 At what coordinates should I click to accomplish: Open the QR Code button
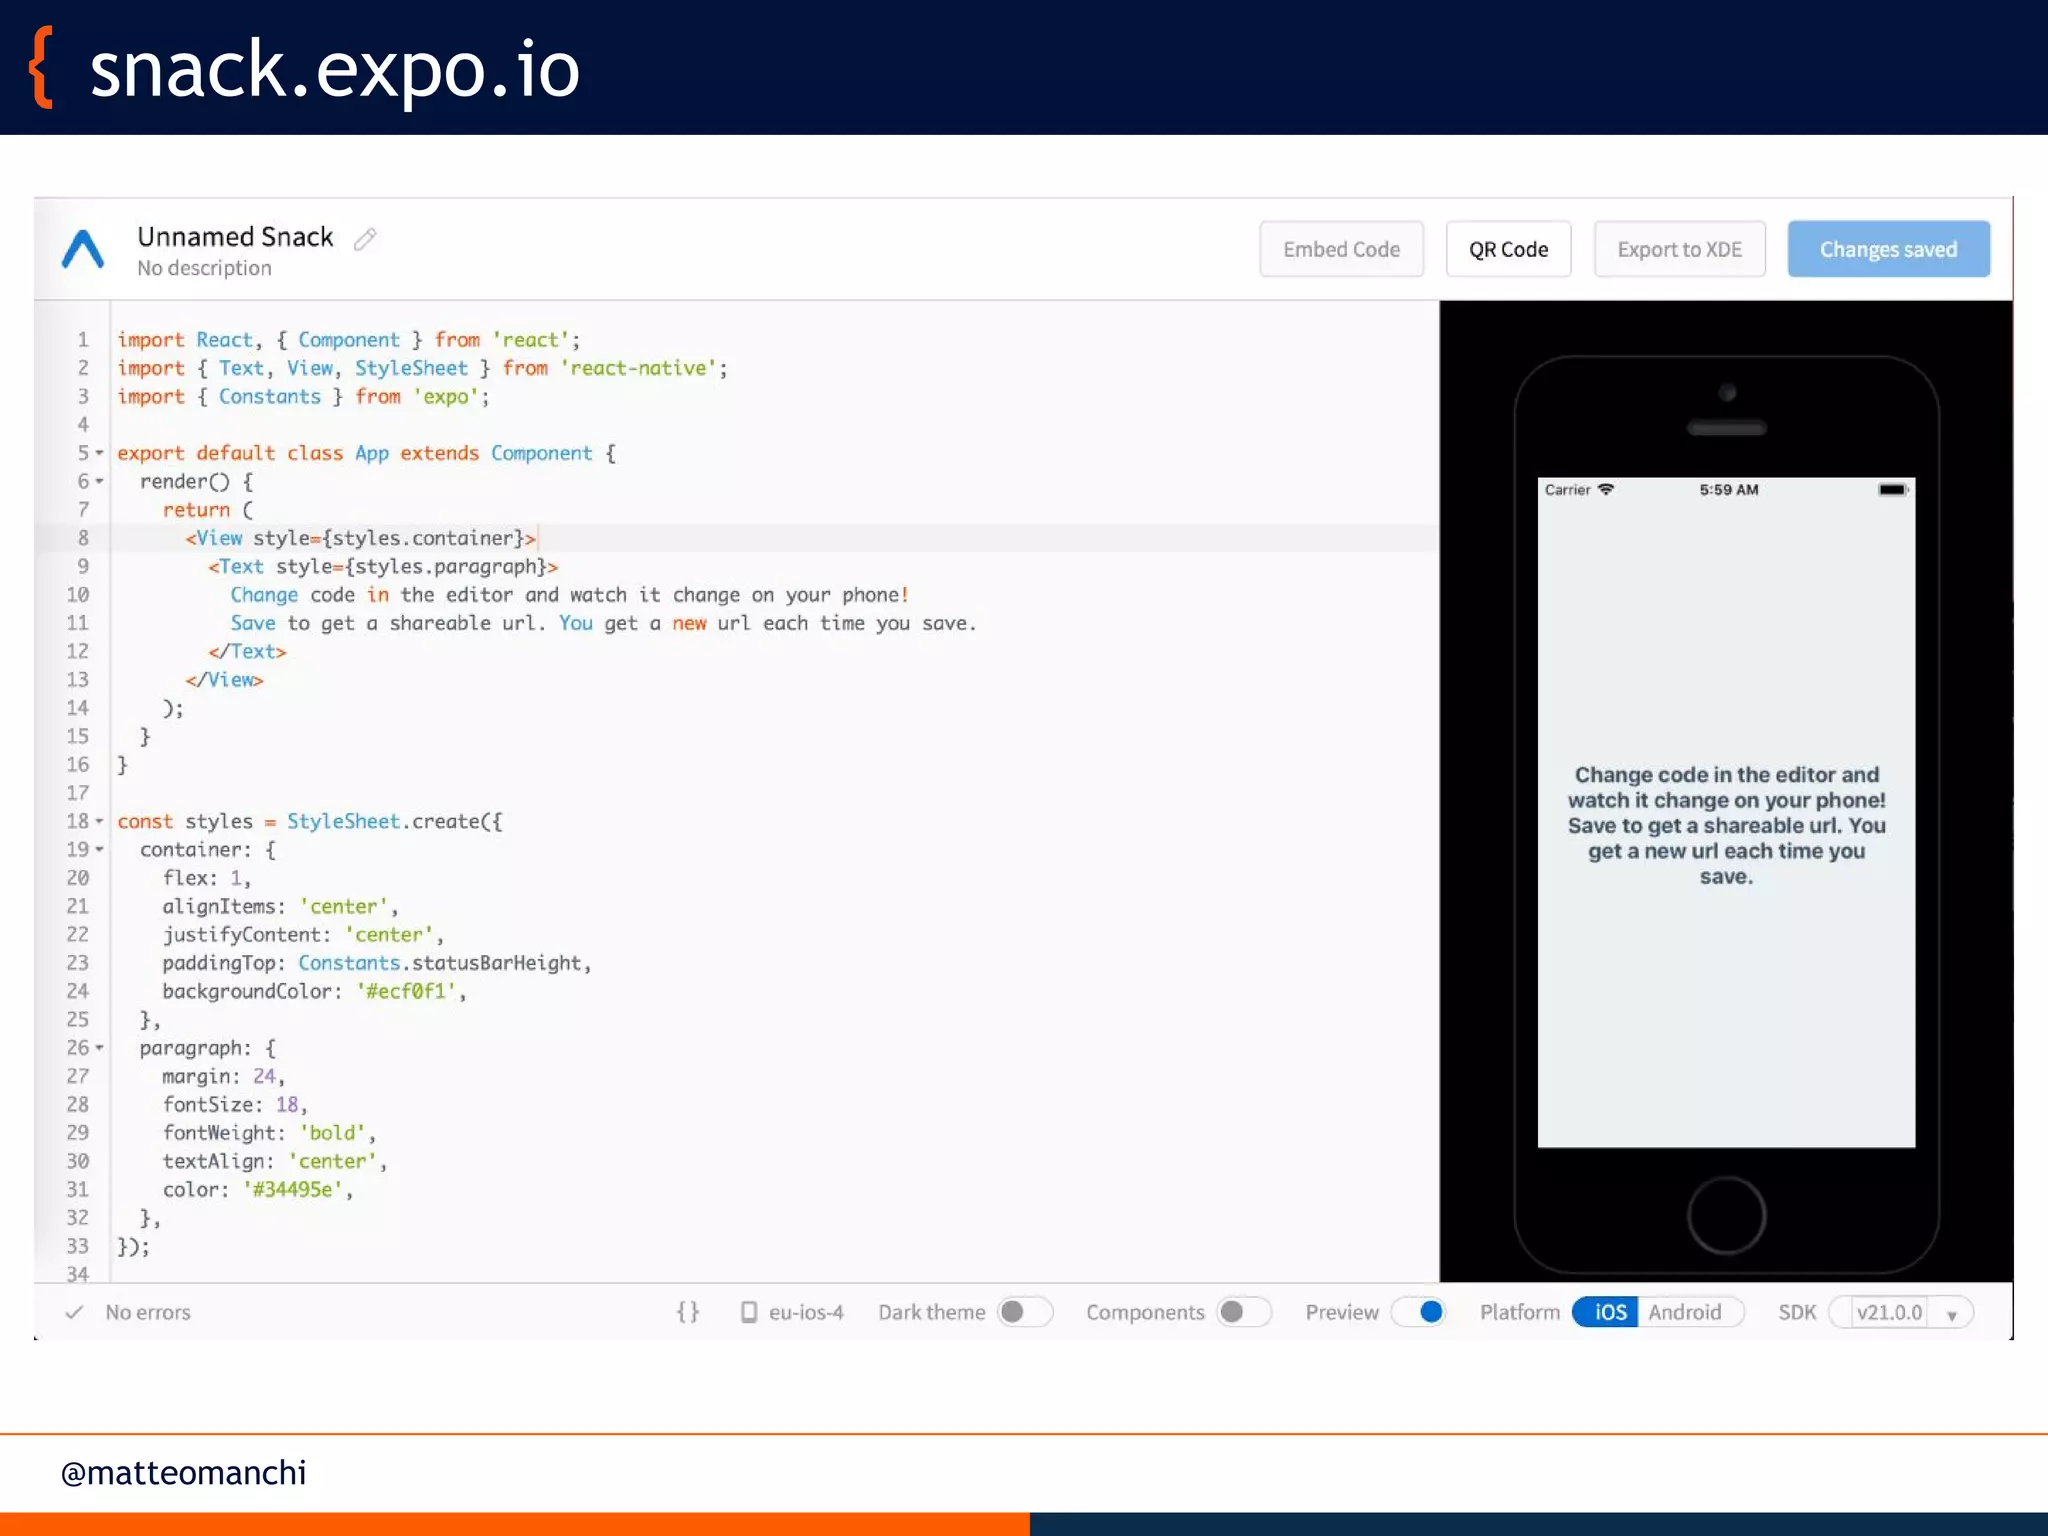pyautogui.click(x=1508, y=250)
